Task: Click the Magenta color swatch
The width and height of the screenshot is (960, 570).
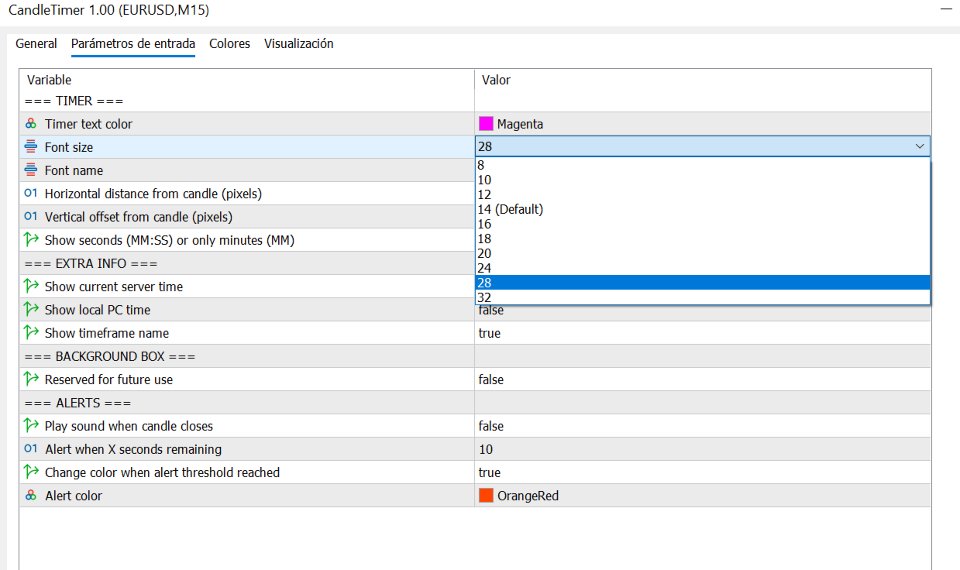Action: coord(486,124)
